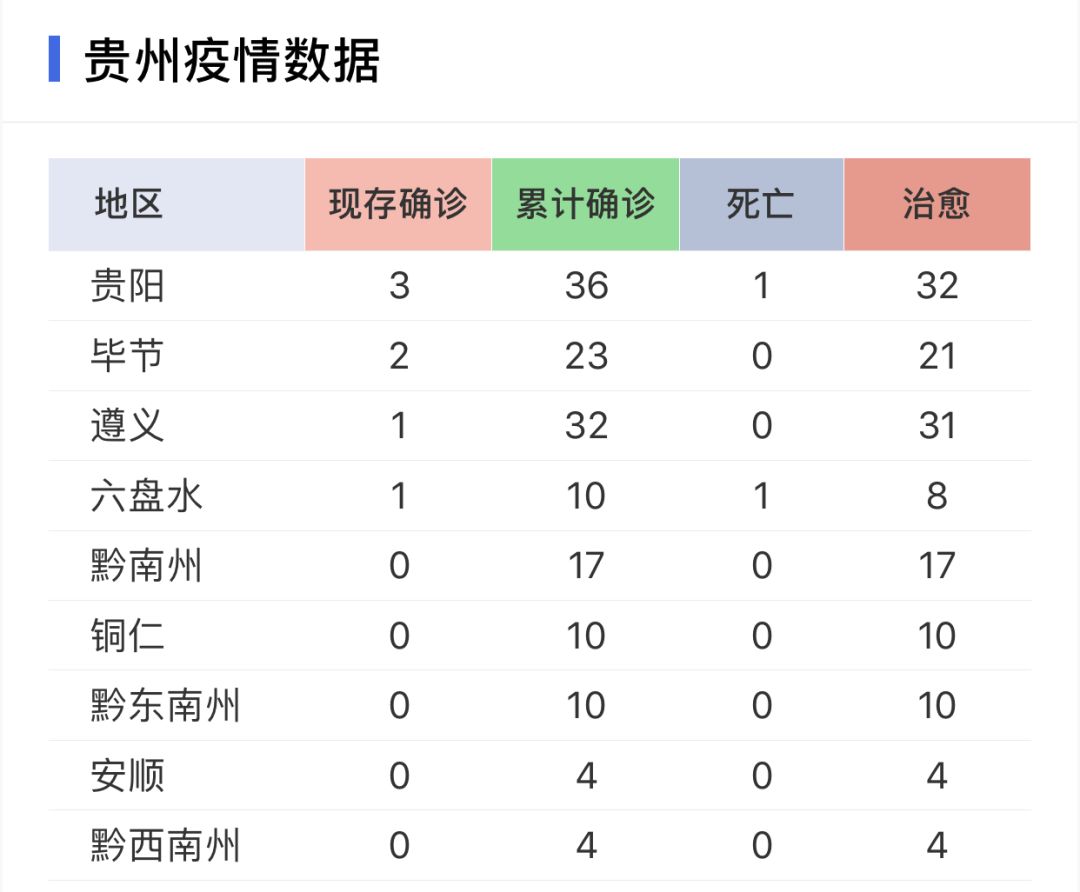This screenshot has height=892, width=1080.
Task: Click the 铜仁 region label
Action: click(x=128, y=636)
